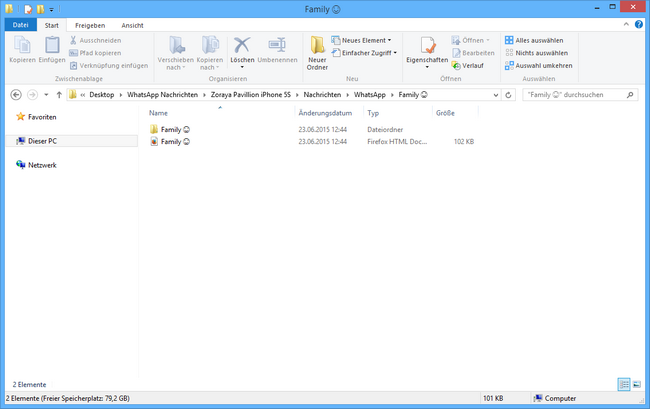Open the Verlauf history option
This screenshot has width=650, height=409.
point(471,64)
